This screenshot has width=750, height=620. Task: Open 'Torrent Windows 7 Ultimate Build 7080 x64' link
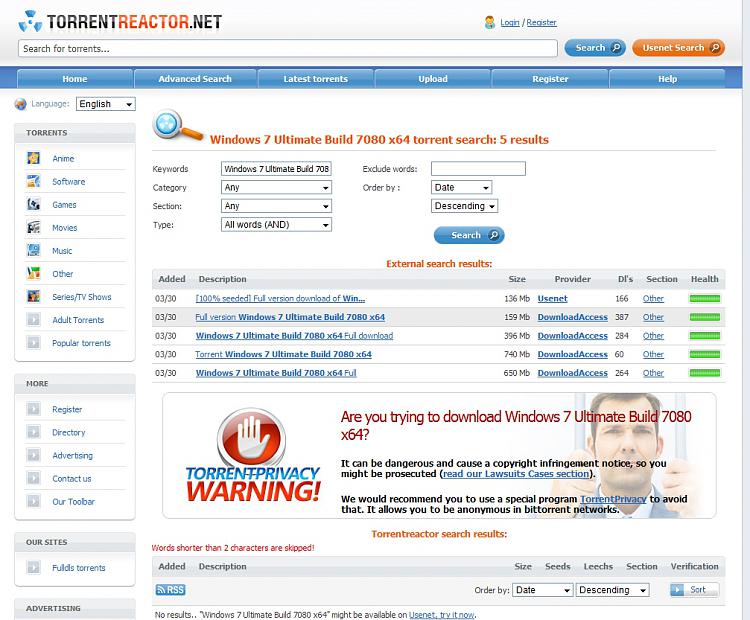coord(283,354)
